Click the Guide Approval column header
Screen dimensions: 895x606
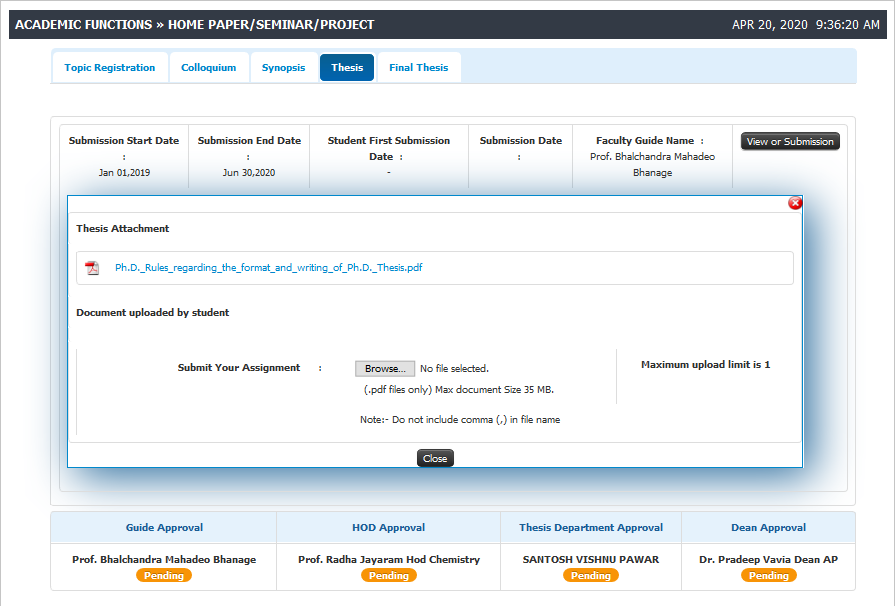(164, 527)
